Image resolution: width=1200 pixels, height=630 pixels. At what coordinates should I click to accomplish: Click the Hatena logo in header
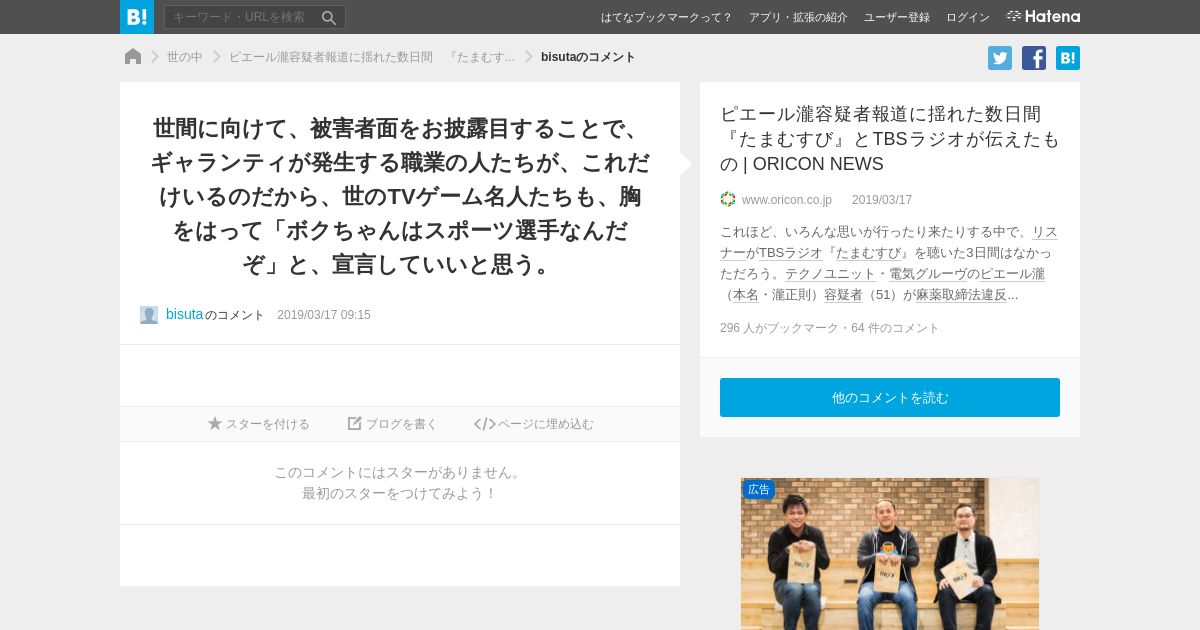tap(1043, 17)
